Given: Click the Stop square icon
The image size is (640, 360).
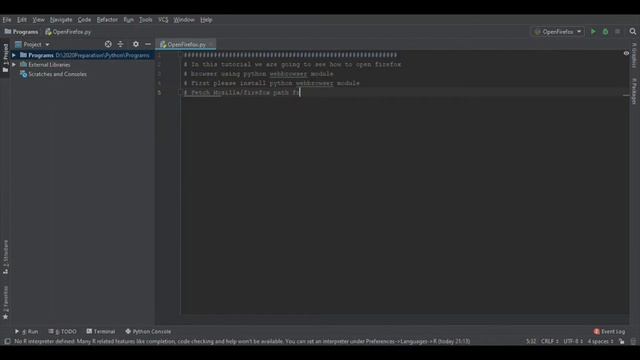Looking at the screenshot, I should [617, 32].
